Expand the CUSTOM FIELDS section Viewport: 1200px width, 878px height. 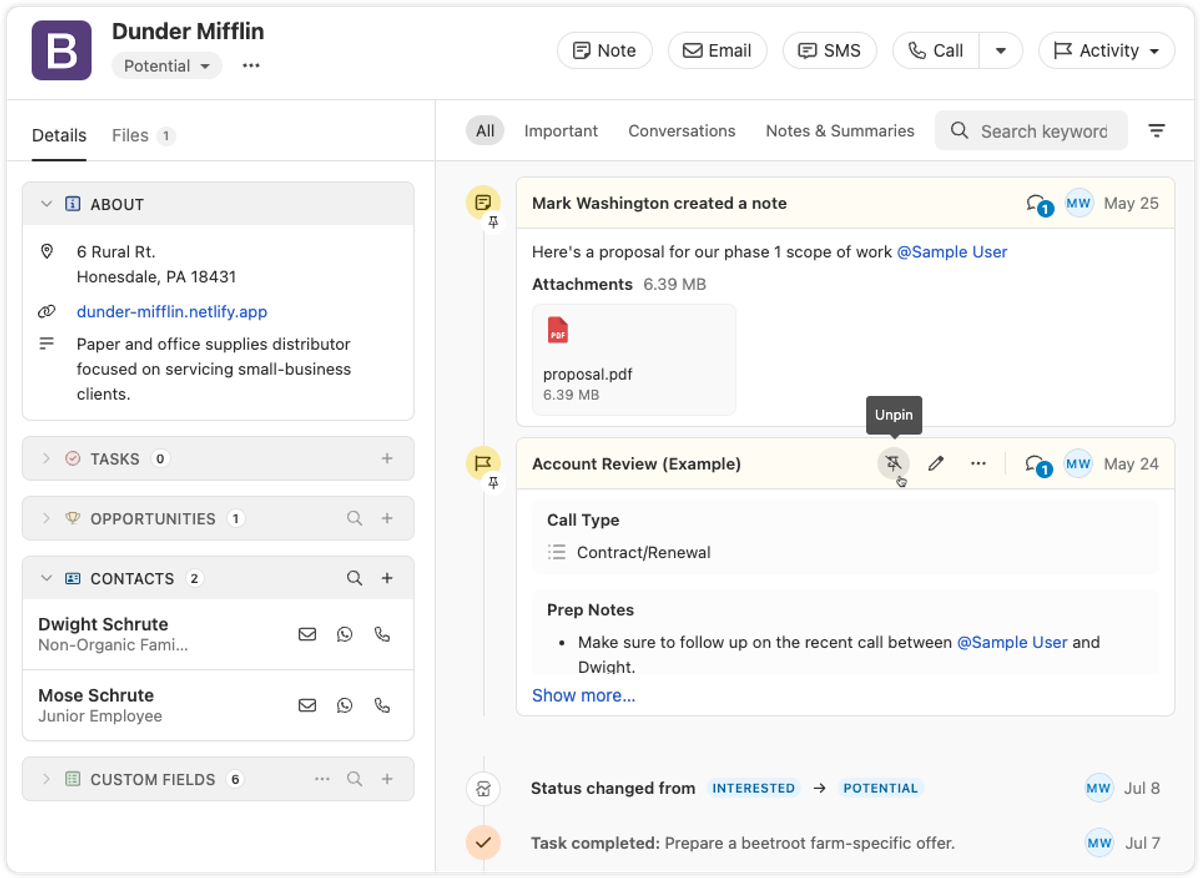(x=46, y=779)
